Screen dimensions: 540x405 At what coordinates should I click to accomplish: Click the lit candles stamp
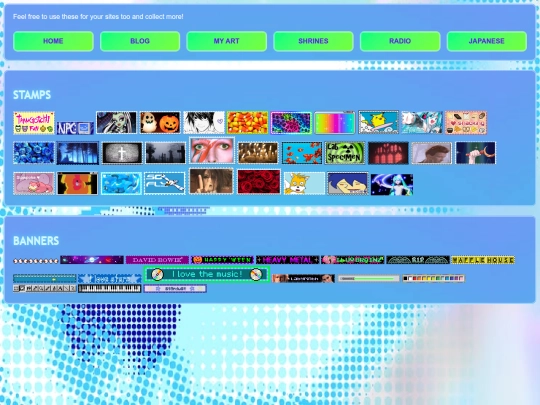pos(258,153)
